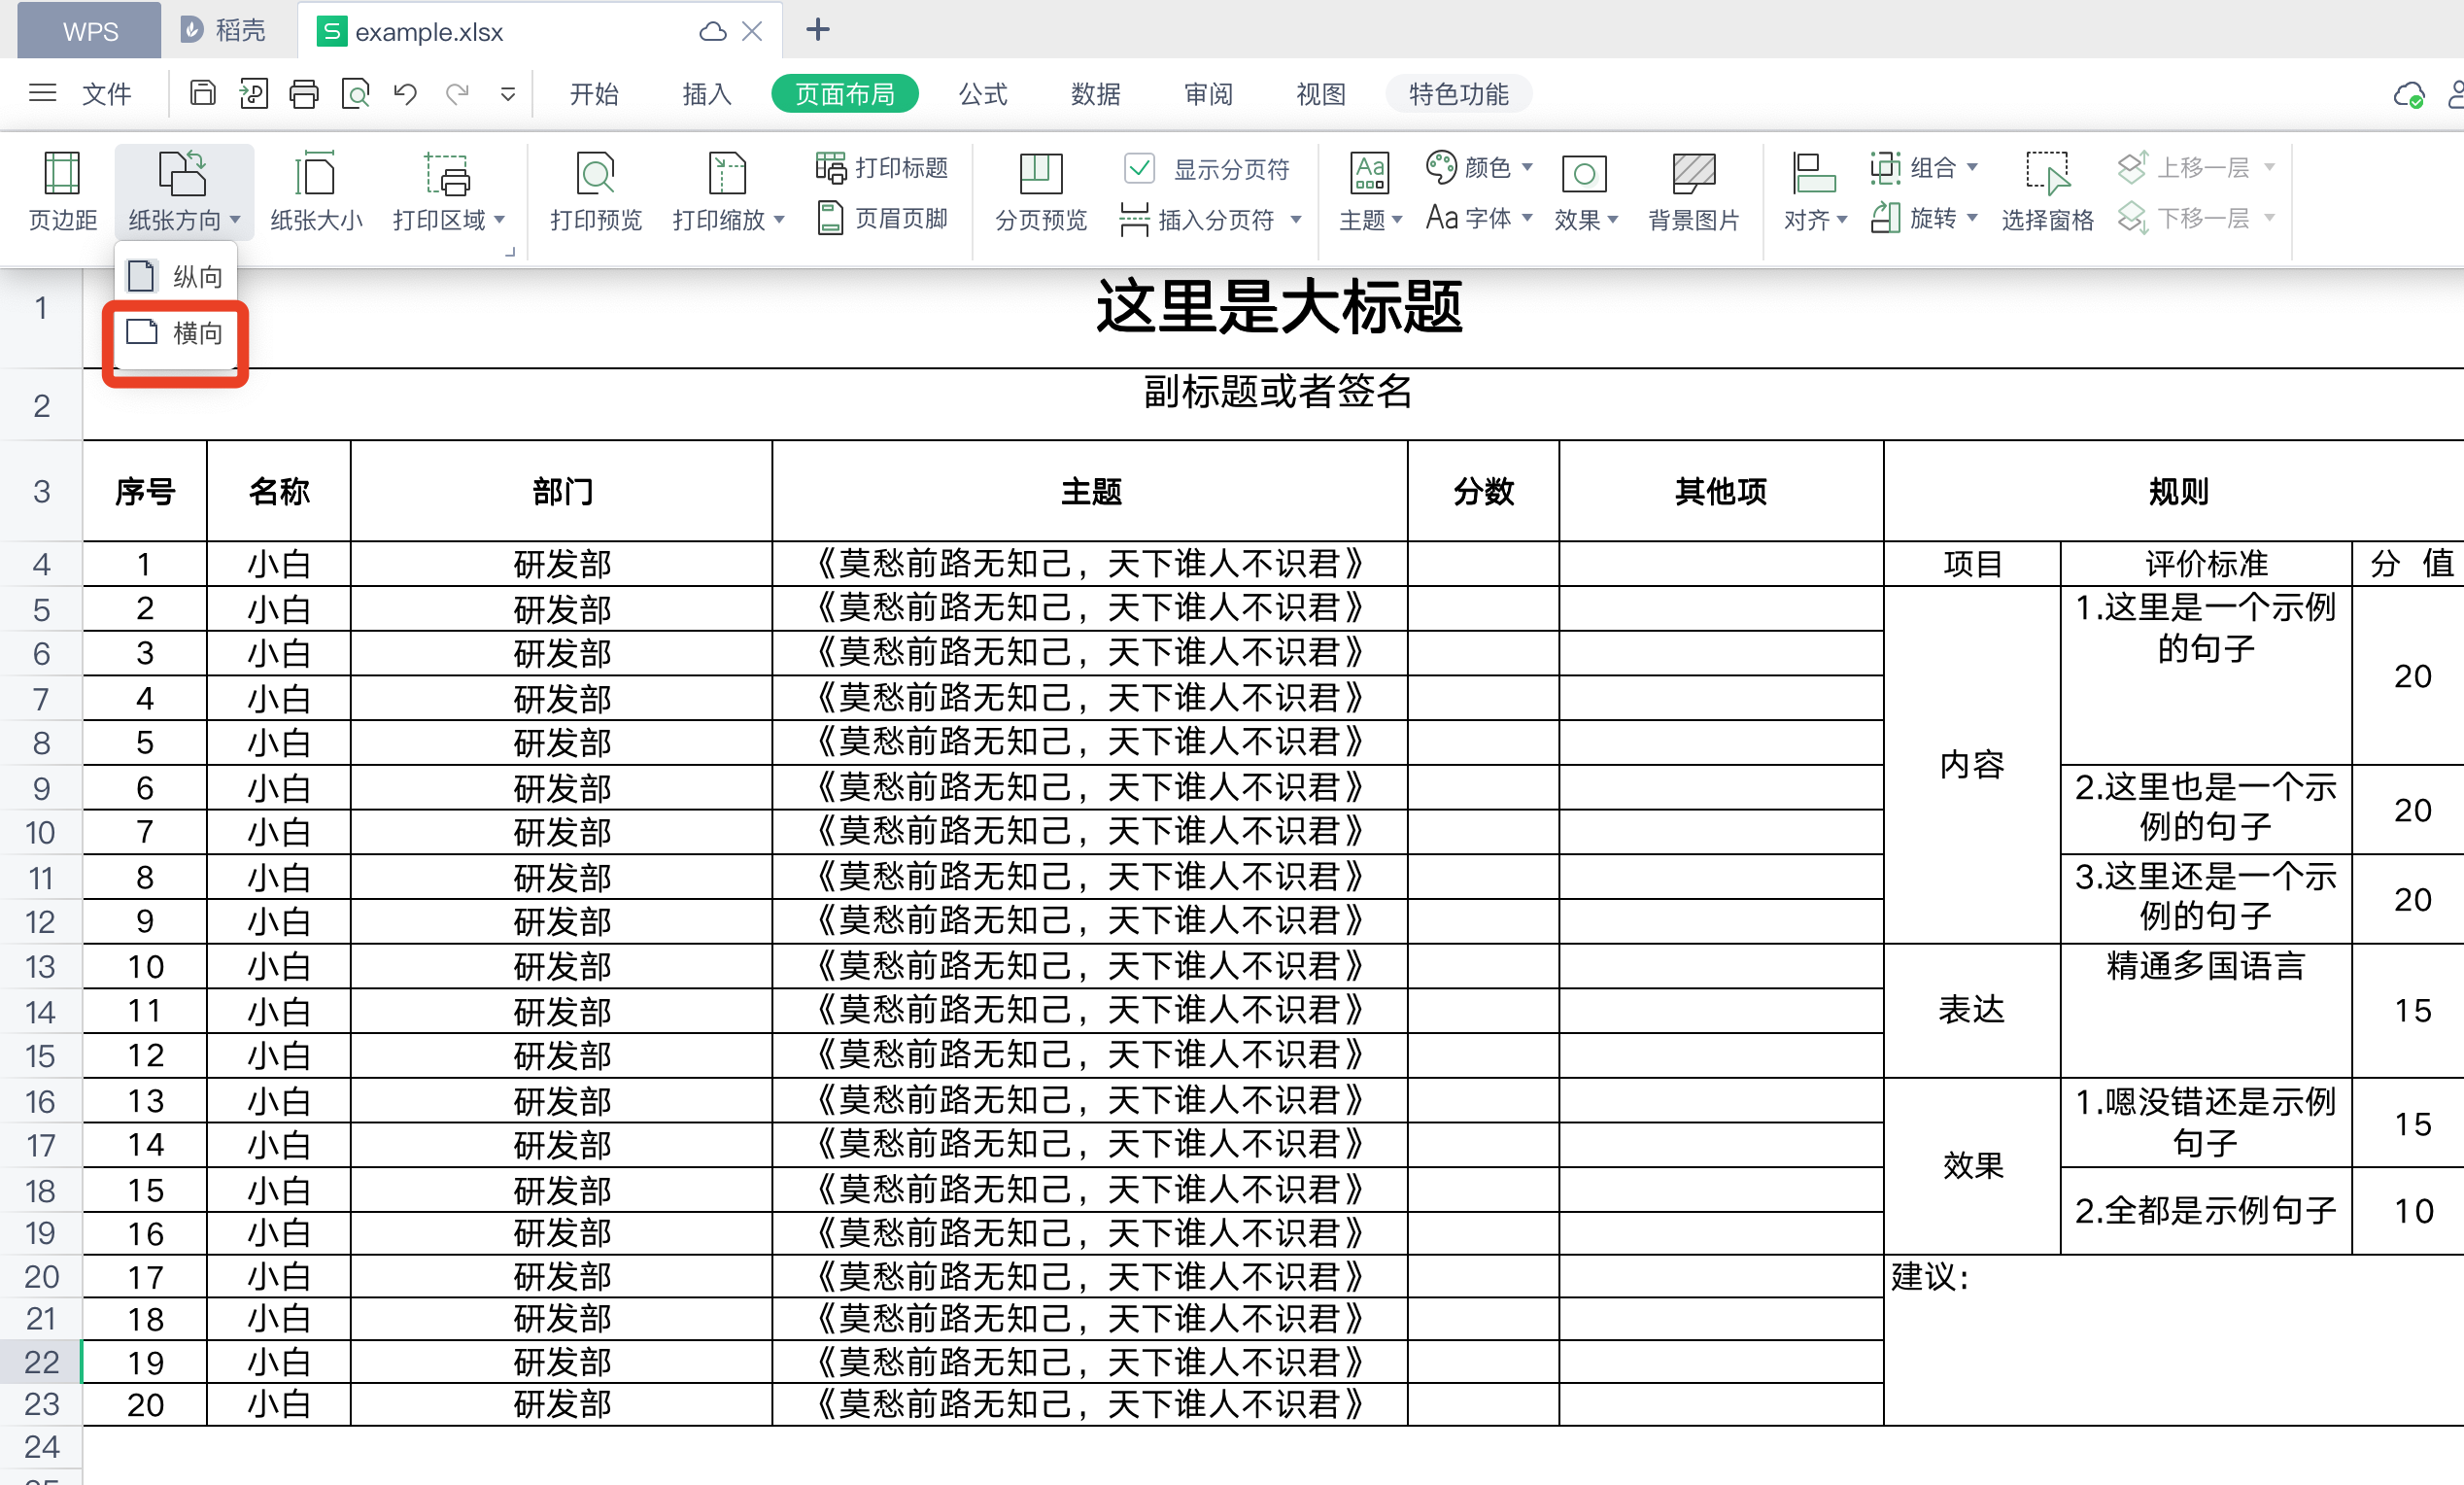Click Print Preview (打印预览) icon
The height and width of the screenshot is (1485, 2464).
[595, 176]
